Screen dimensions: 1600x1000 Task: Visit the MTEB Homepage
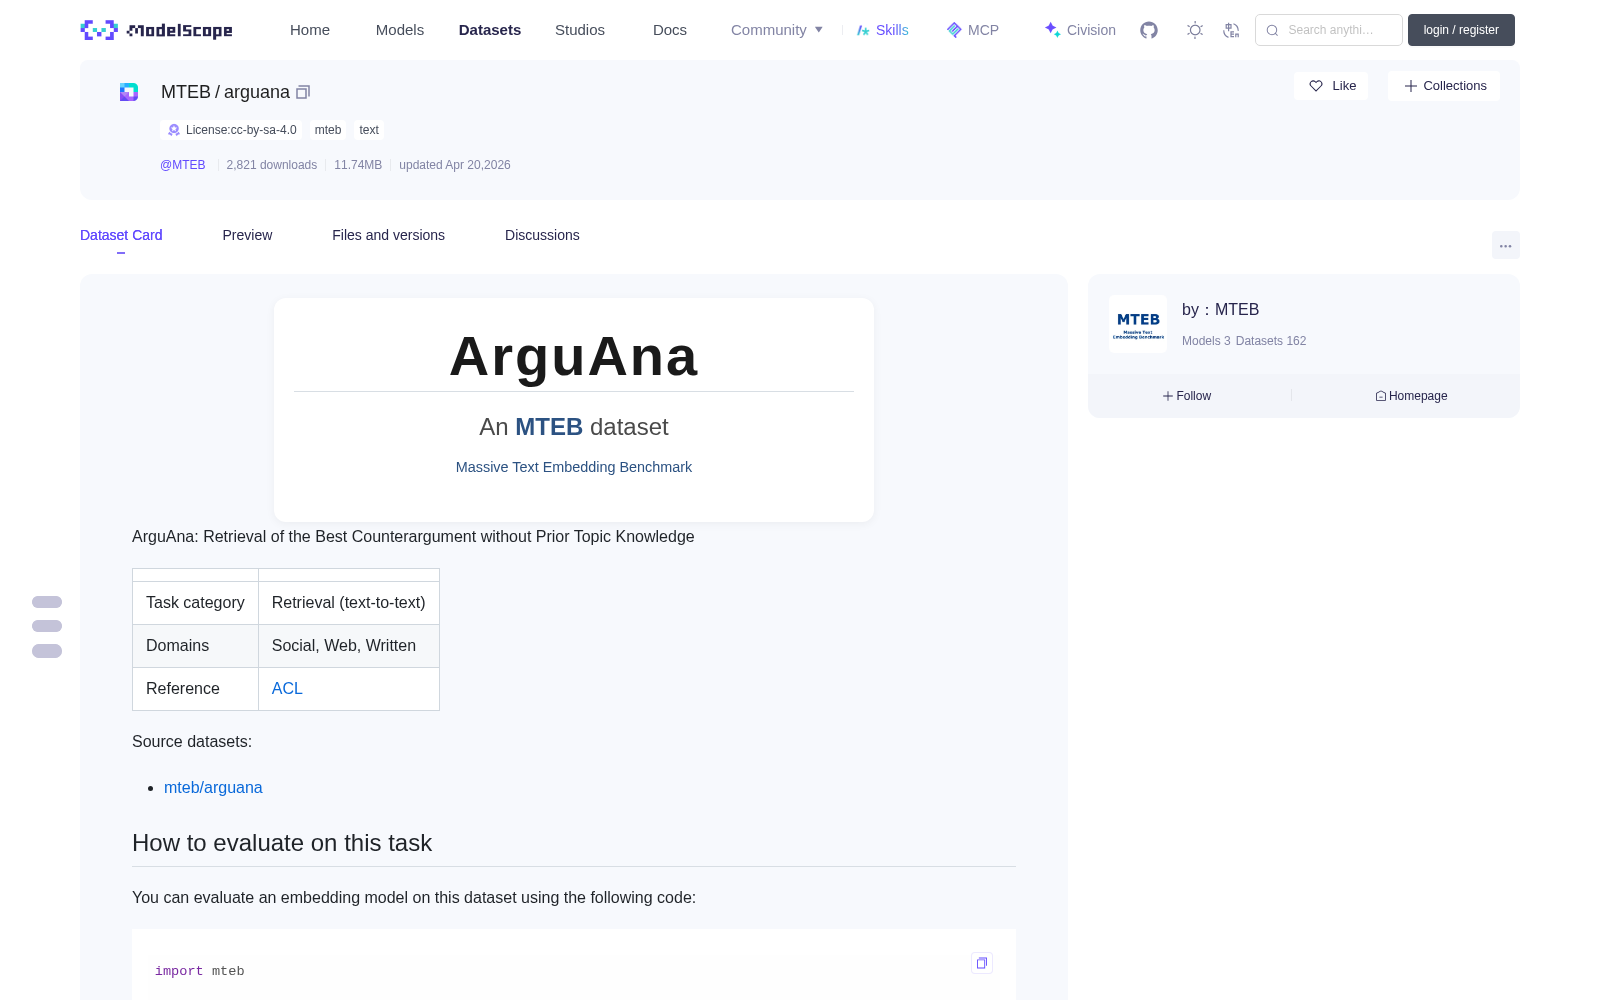pyautogui.click(x=1411, y=396)
